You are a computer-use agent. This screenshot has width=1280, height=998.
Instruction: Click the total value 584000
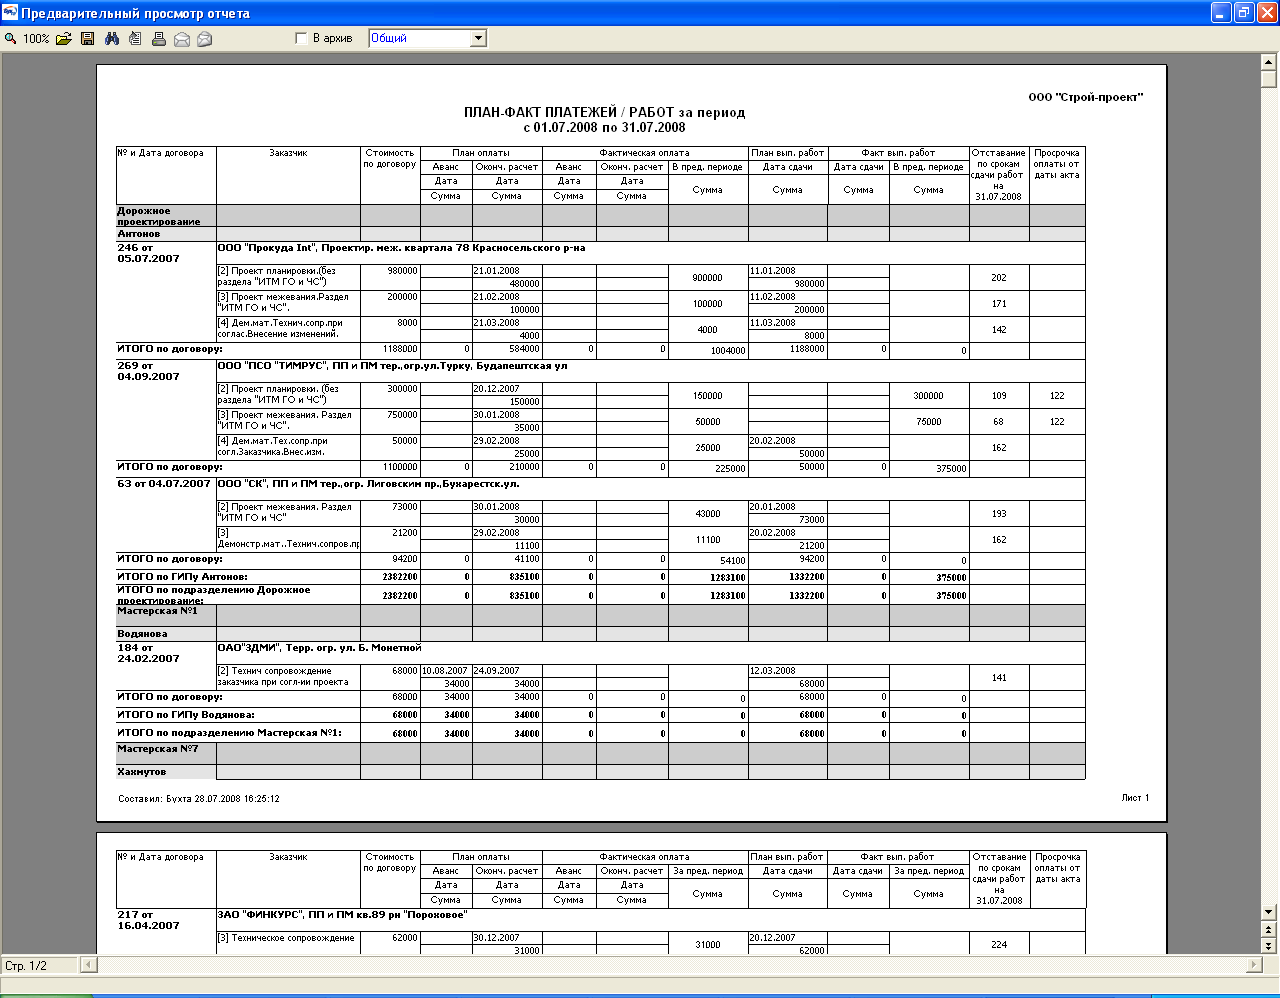pos(524,349)
